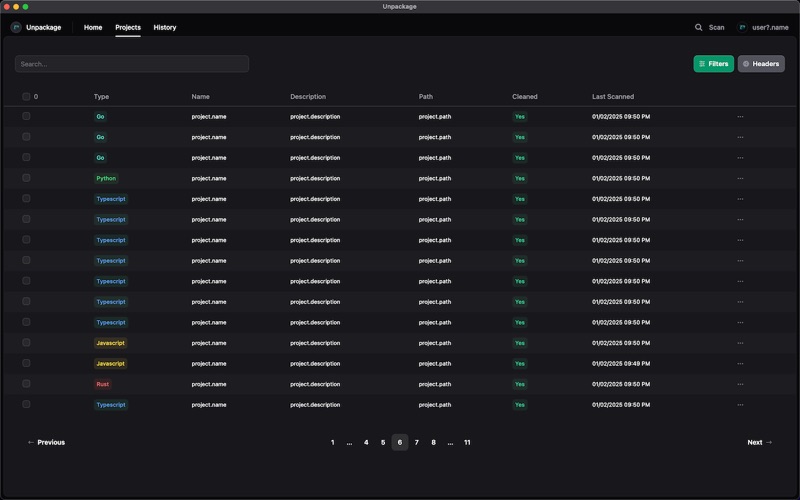800x500 pixels.
Task: Open the user?.name account menu
Action: 770,28
